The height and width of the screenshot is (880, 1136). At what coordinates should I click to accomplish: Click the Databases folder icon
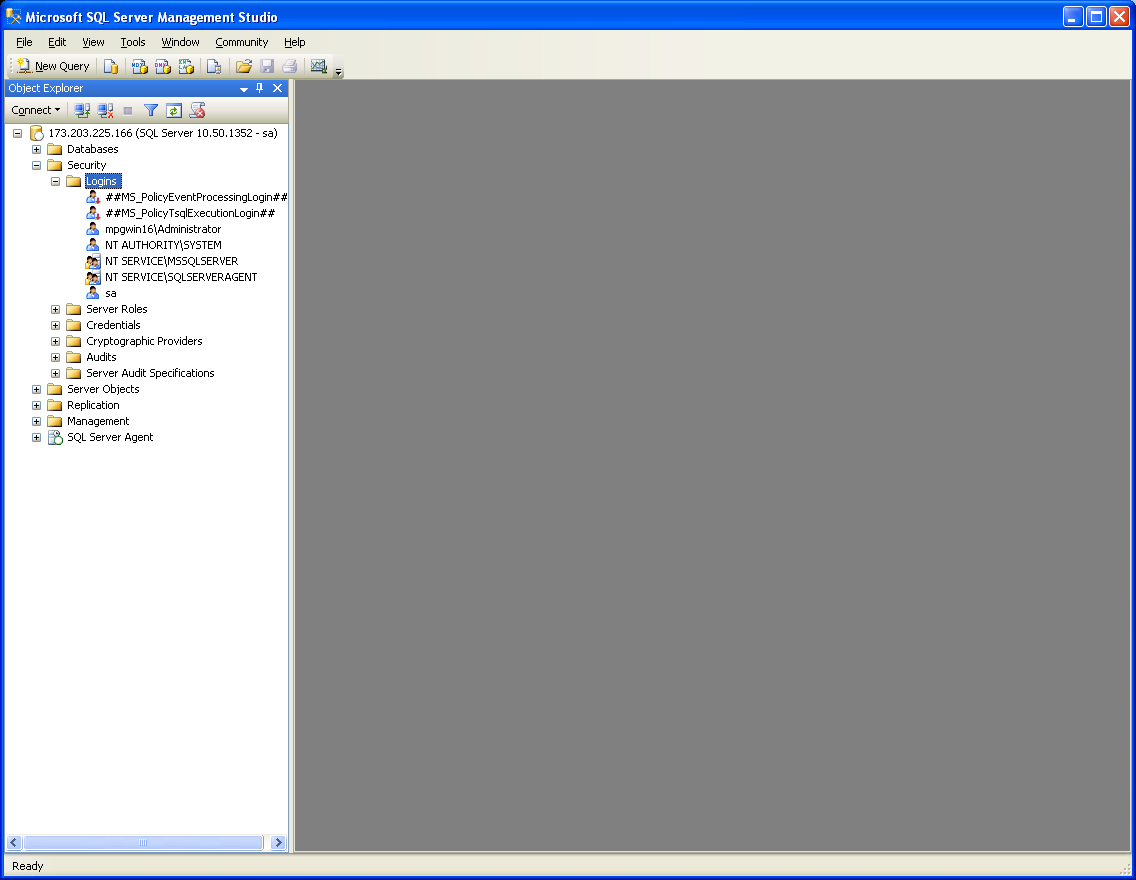54,149
